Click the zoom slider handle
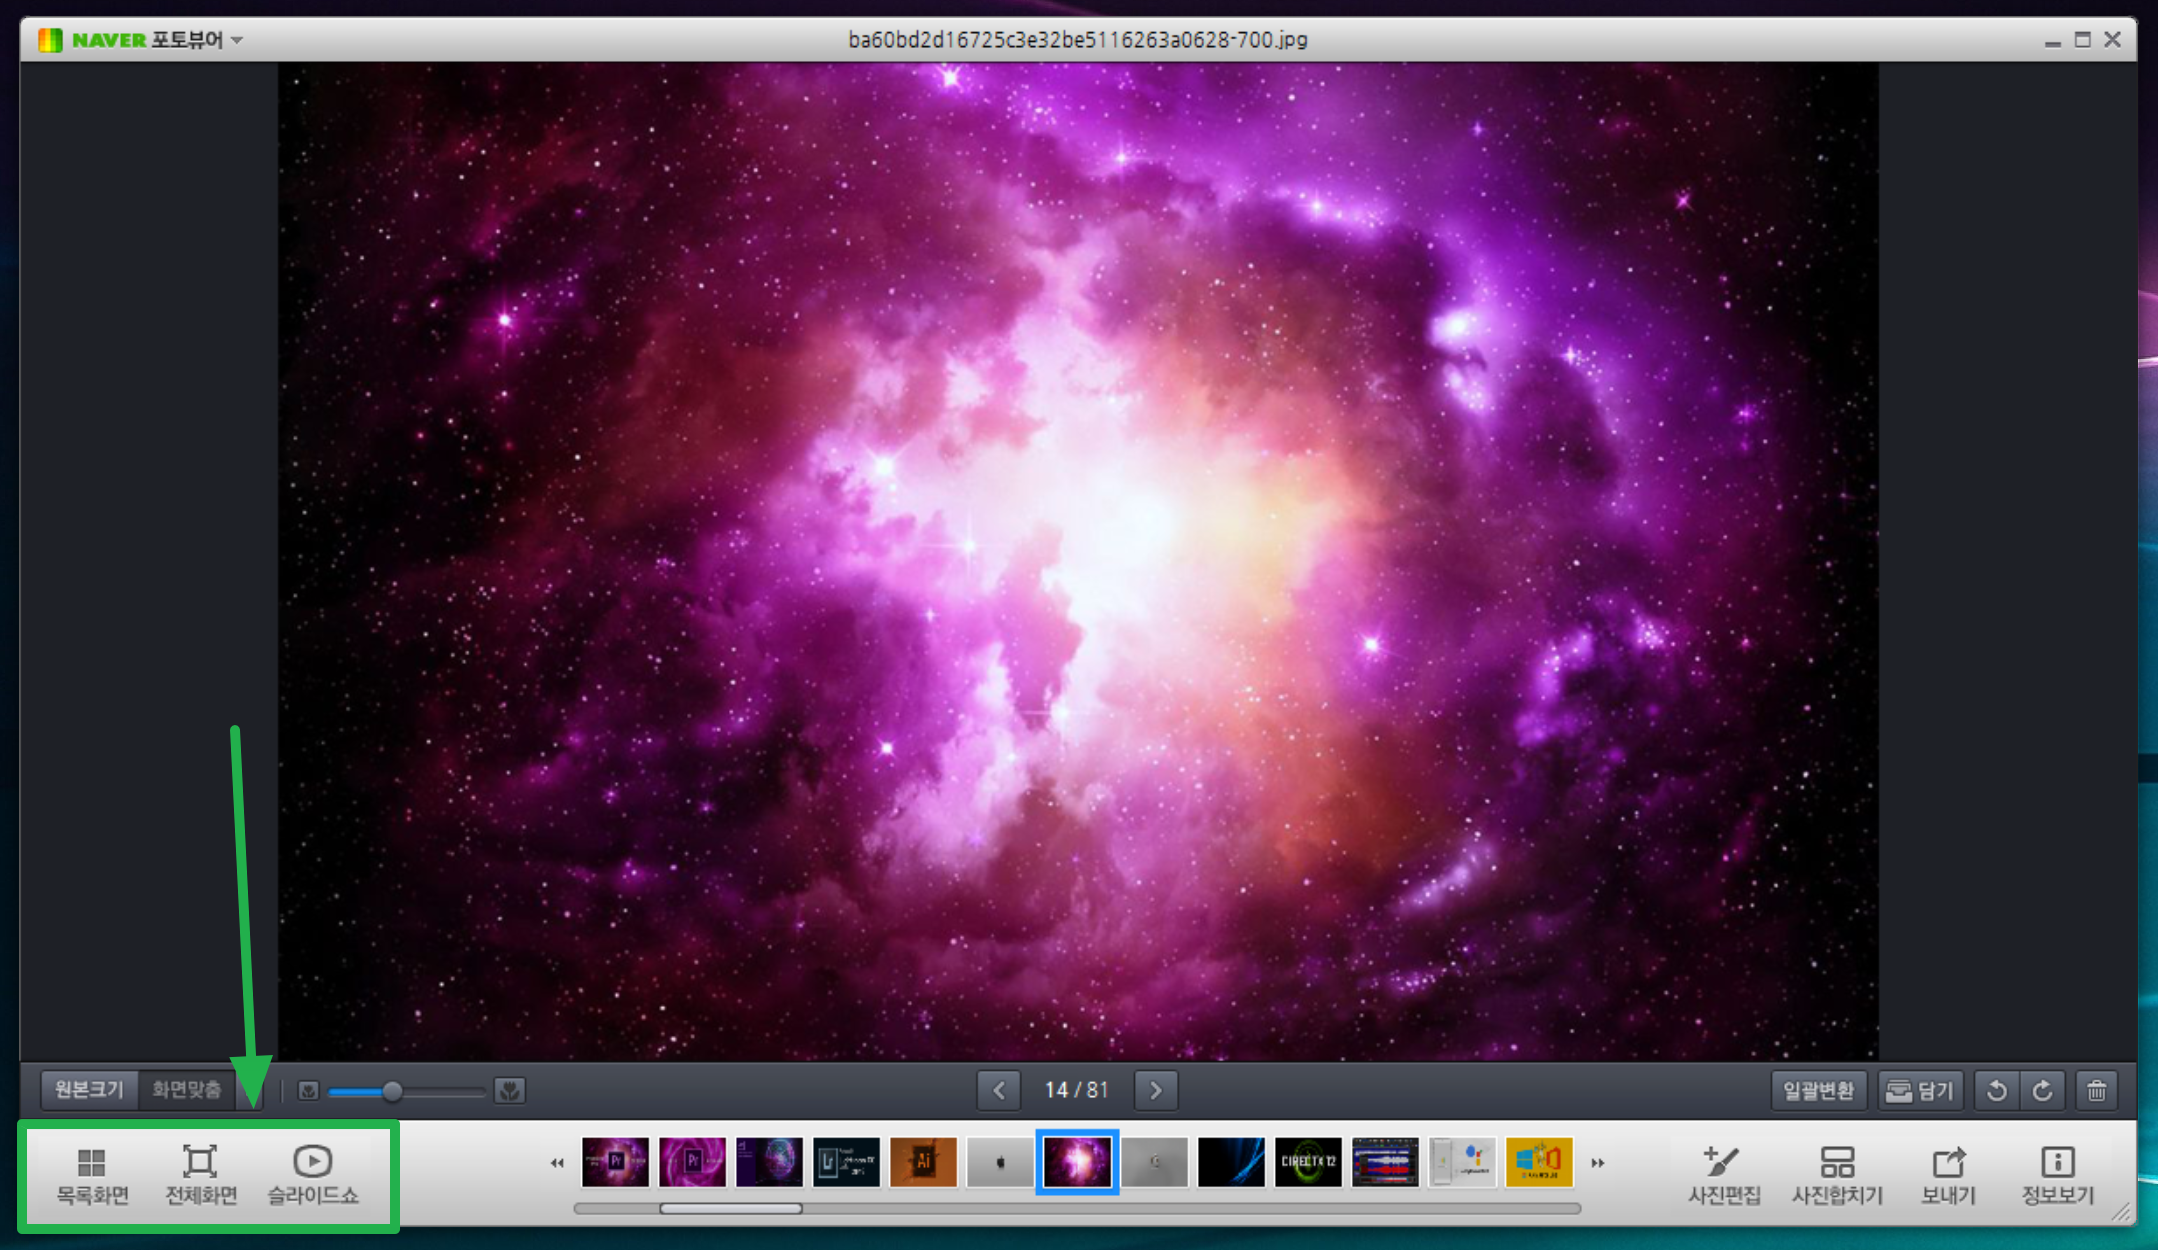This screenshot has height=1250, width=2158. point(392,1091)
